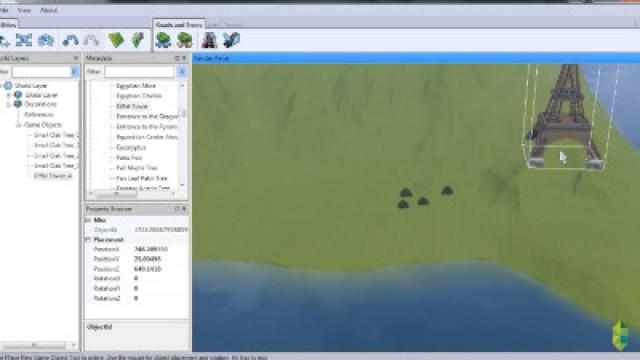Click Metadata list scroll up arrow
This screenshot has width=640, height=360.
click(x=182, y=86)
